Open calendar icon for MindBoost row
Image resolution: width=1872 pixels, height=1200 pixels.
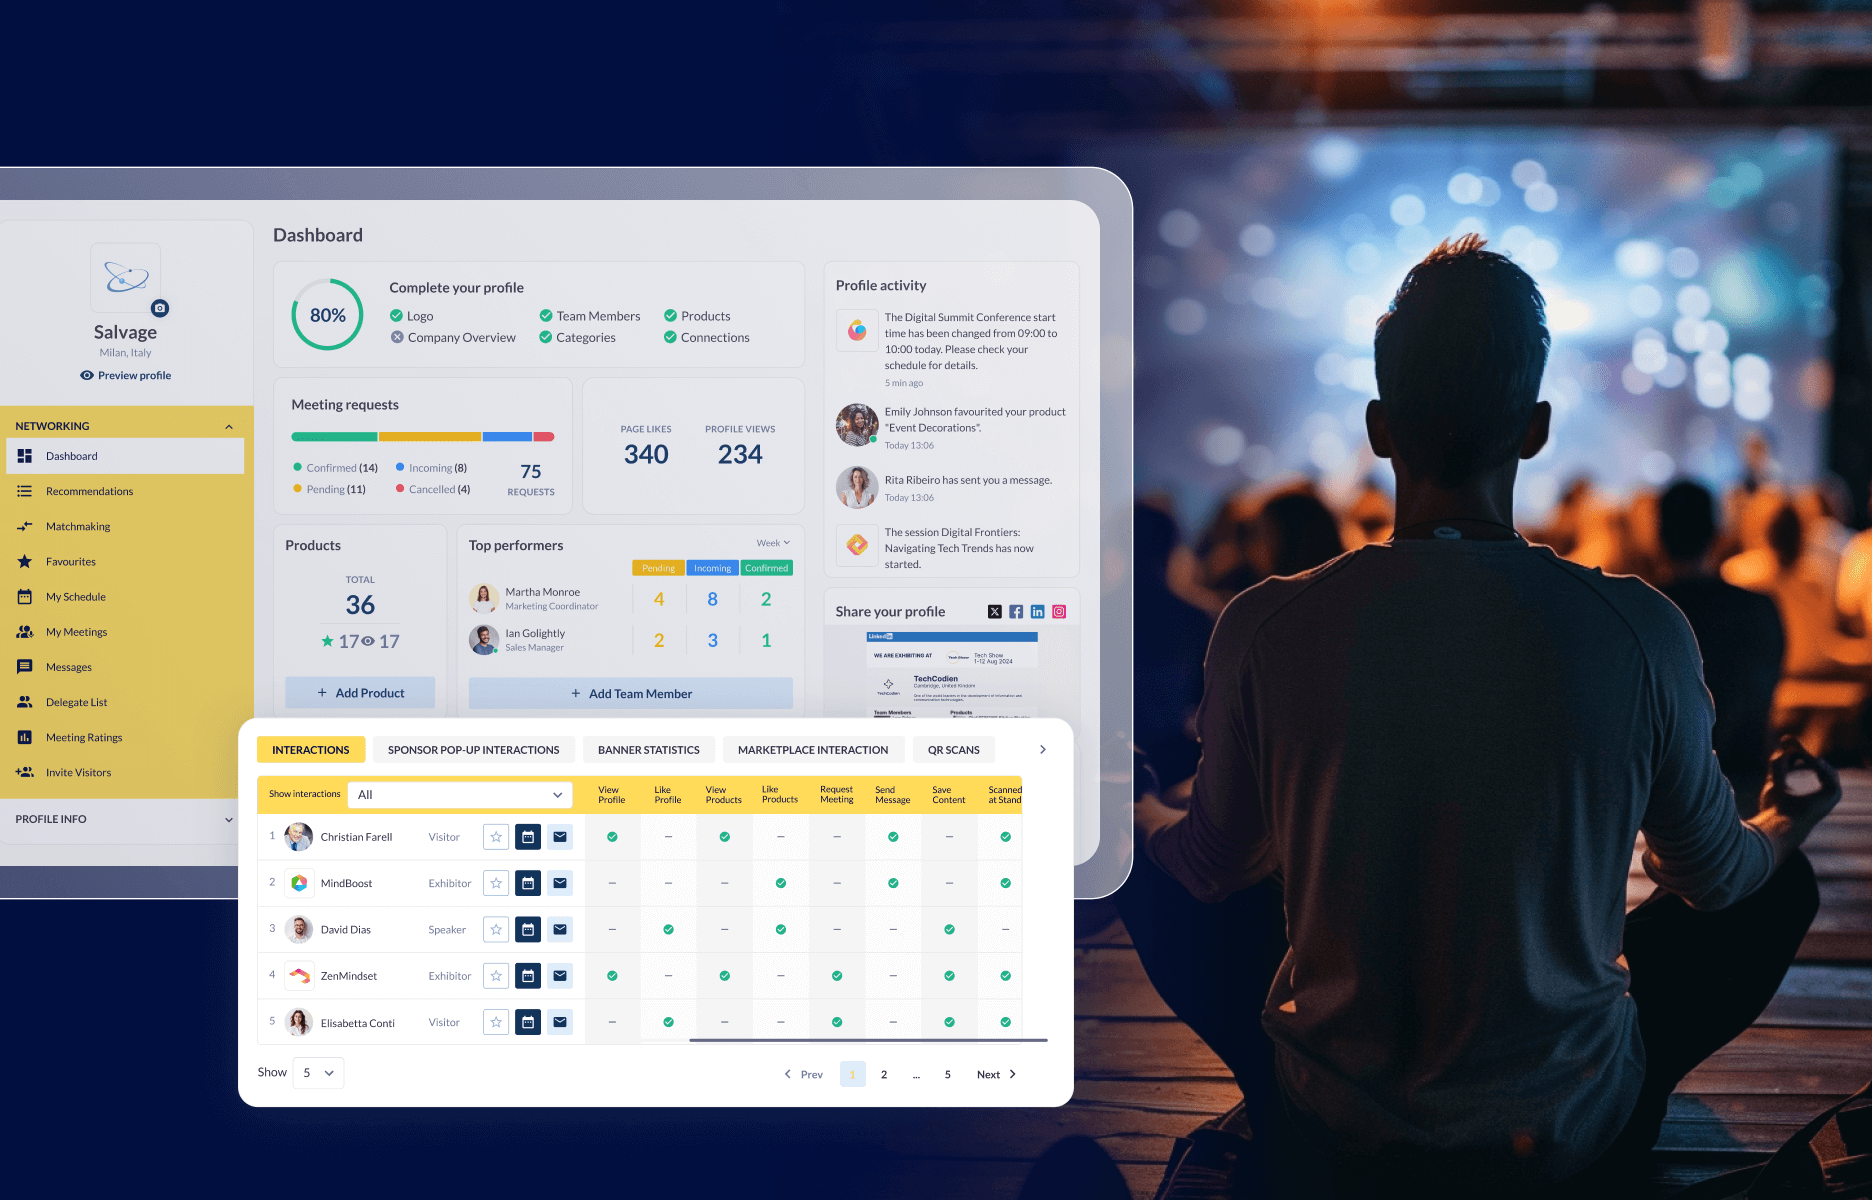[x=528, y=883]
